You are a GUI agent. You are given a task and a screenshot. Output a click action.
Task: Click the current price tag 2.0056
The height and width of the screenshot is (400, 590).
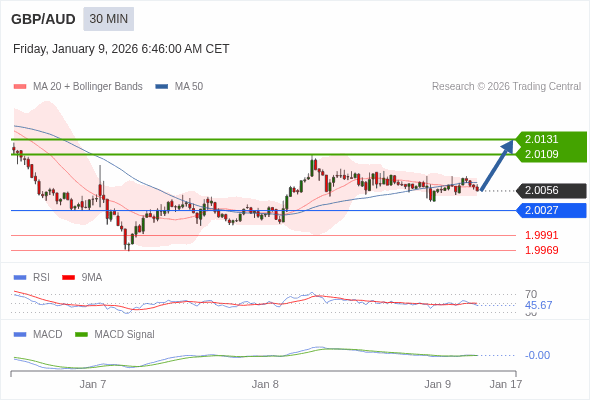point(552,190)
